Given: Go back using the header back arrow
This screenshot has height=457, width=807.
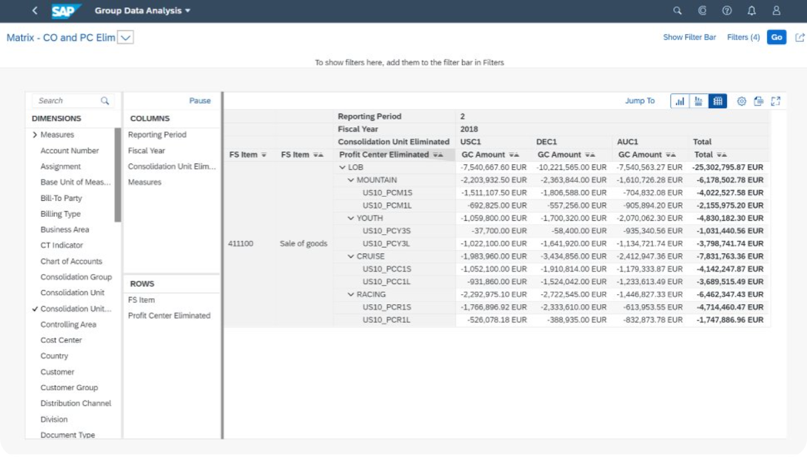Looking at the screenshot, I should tap(35, 11).
